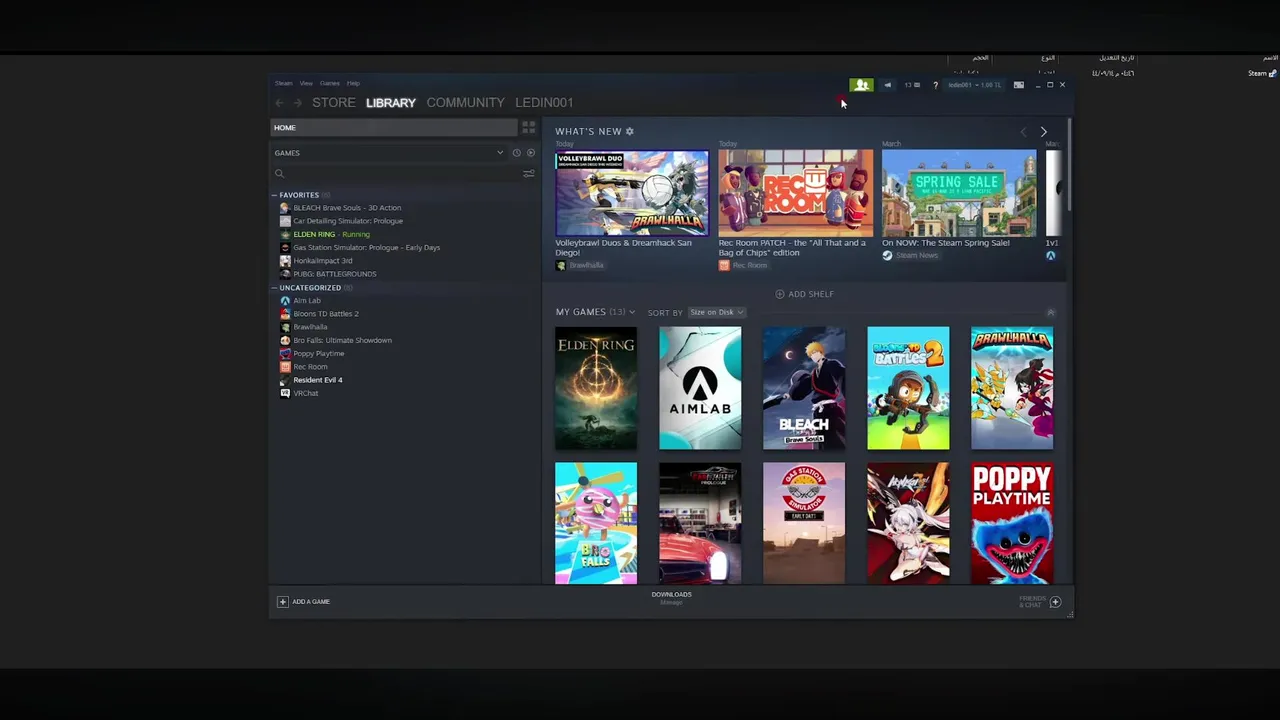Select BLEACH Brave Souls - 3D Action
Screen dimensions: 1280x720
(347, 208)
